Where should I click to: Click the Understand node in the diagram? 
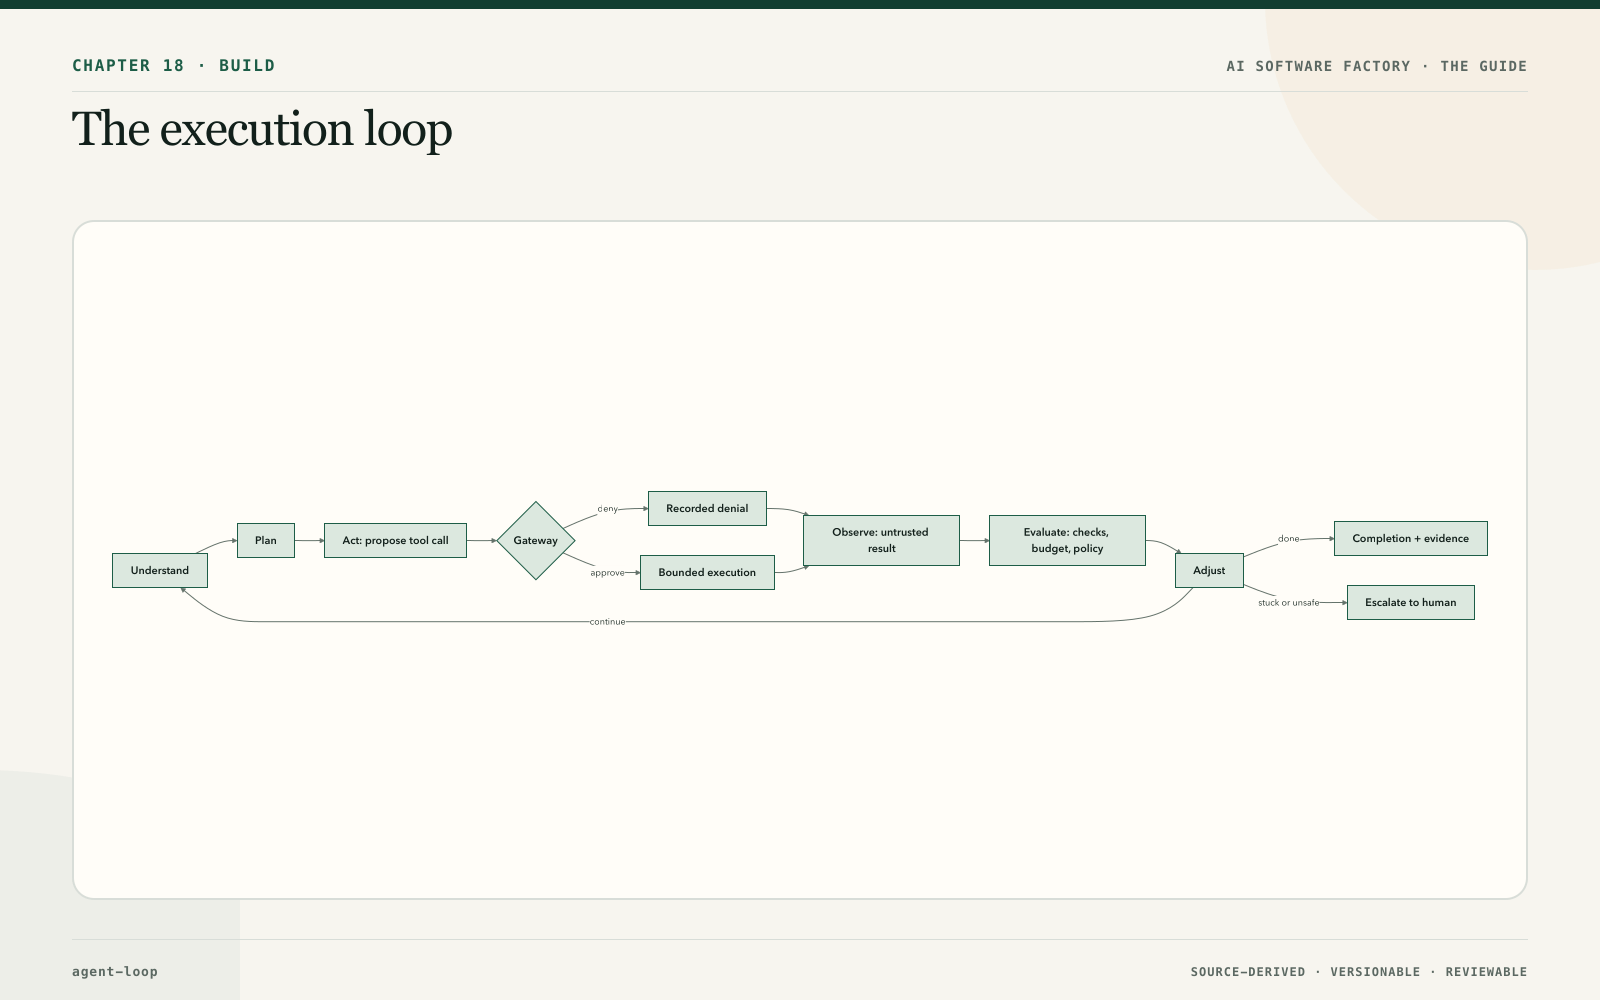click(160, 570)
